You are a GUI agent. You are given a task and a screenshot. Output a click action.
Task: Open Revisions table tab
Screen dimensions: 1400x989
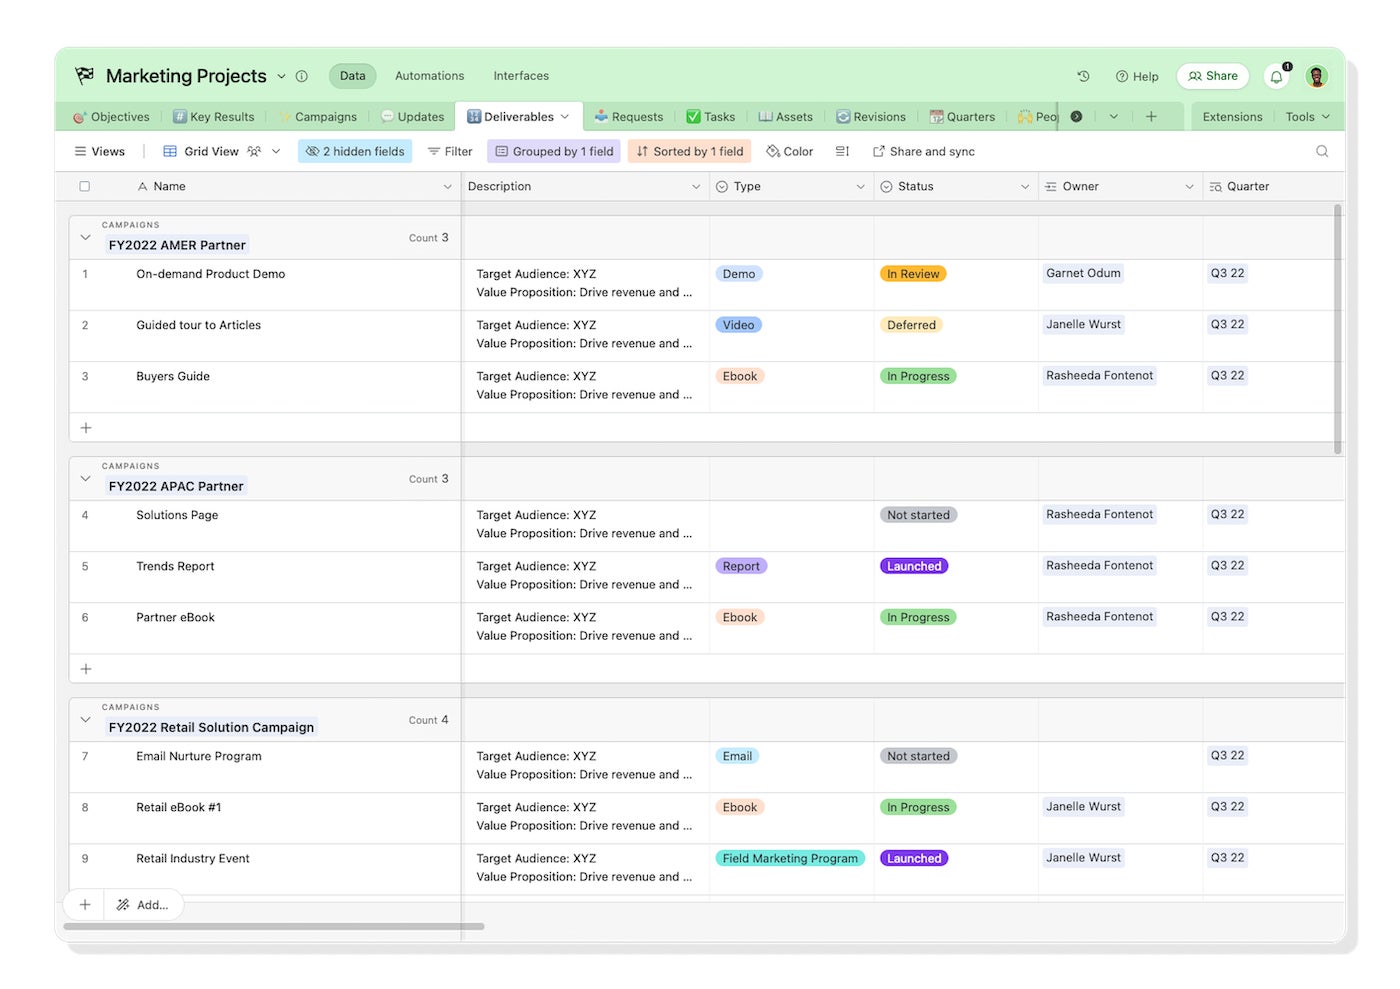click(871, 117)
